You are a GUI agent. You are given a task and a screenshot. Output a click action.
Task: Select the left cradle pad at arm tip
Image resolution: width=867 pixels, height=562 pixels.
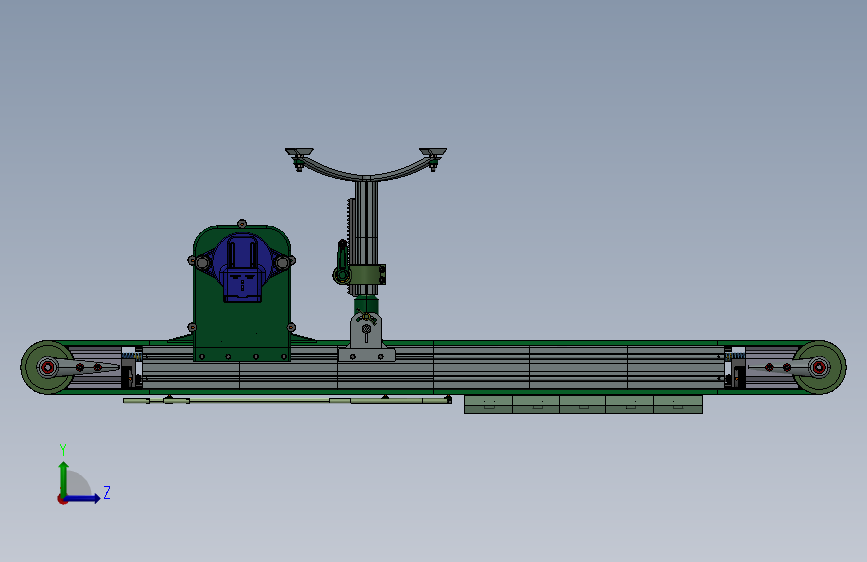pos(299,152)
